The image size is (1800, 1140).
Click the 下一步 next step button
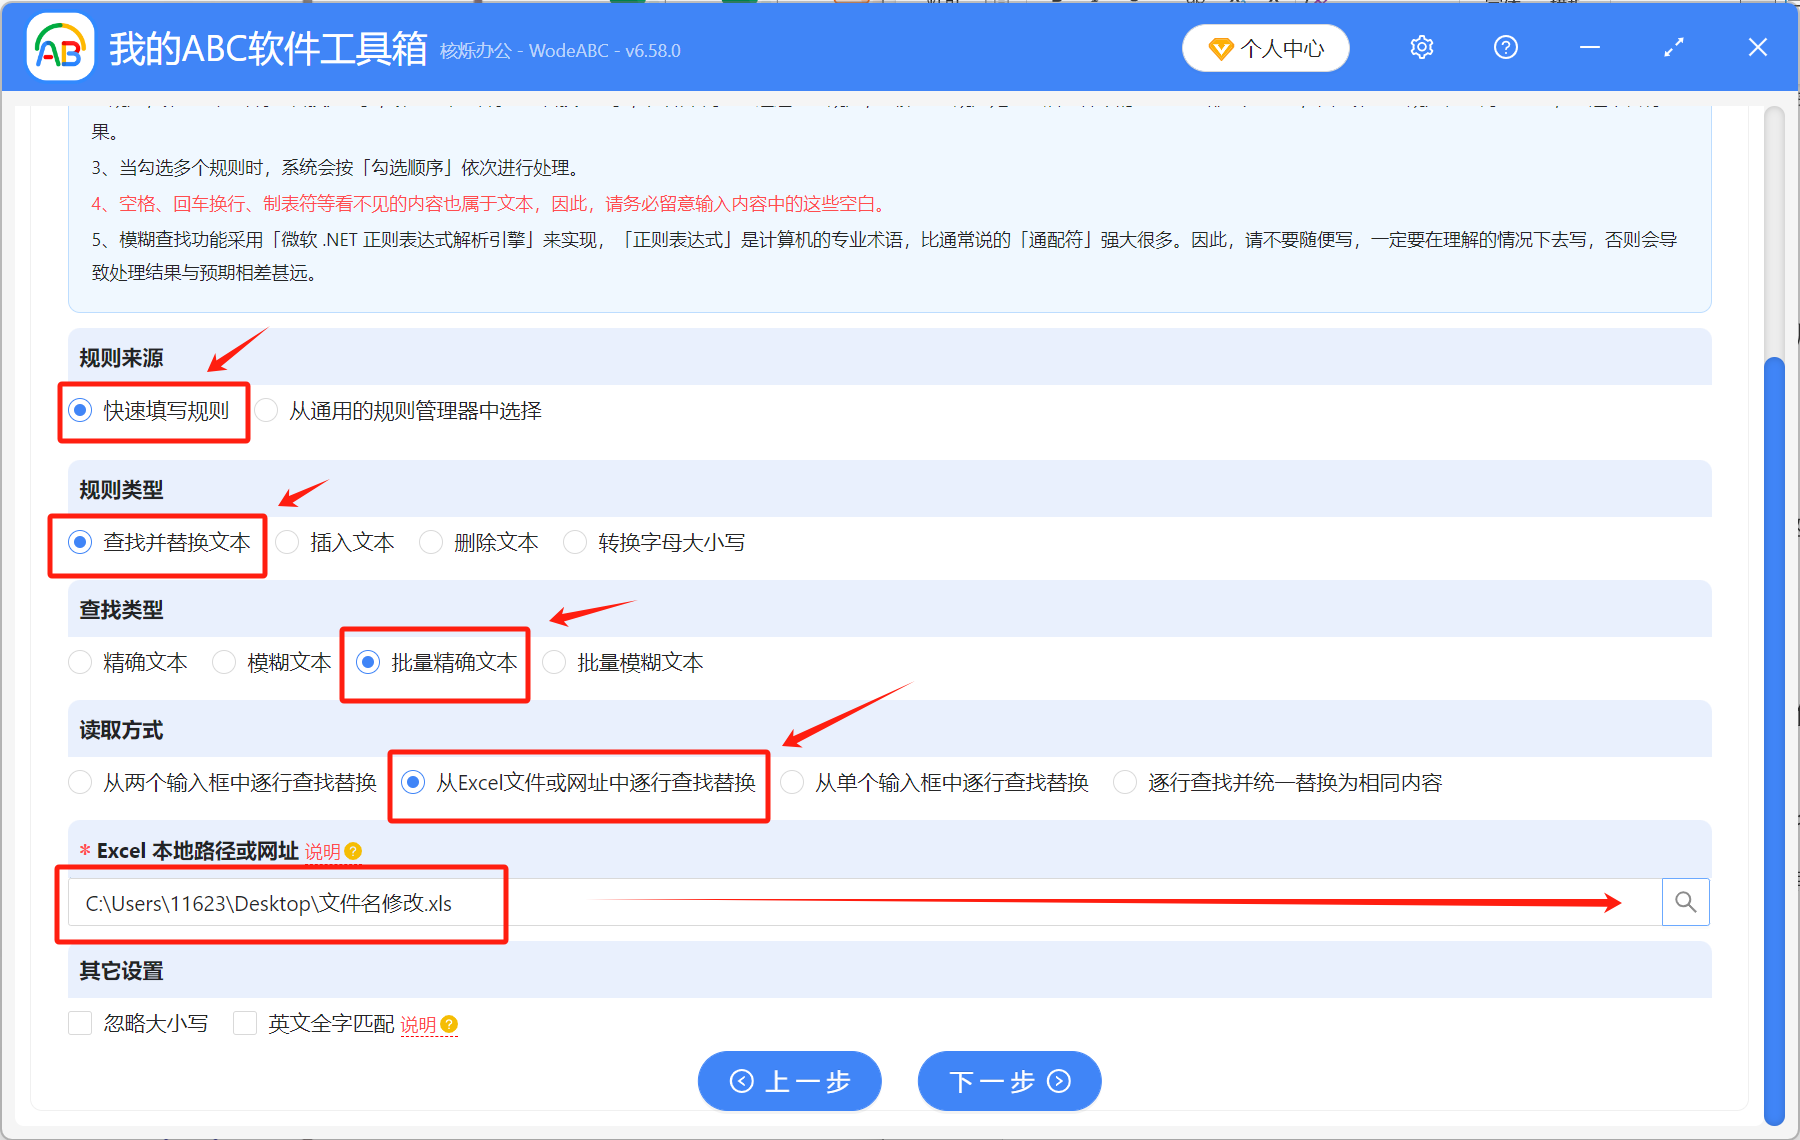[x=1008, y=1081]
